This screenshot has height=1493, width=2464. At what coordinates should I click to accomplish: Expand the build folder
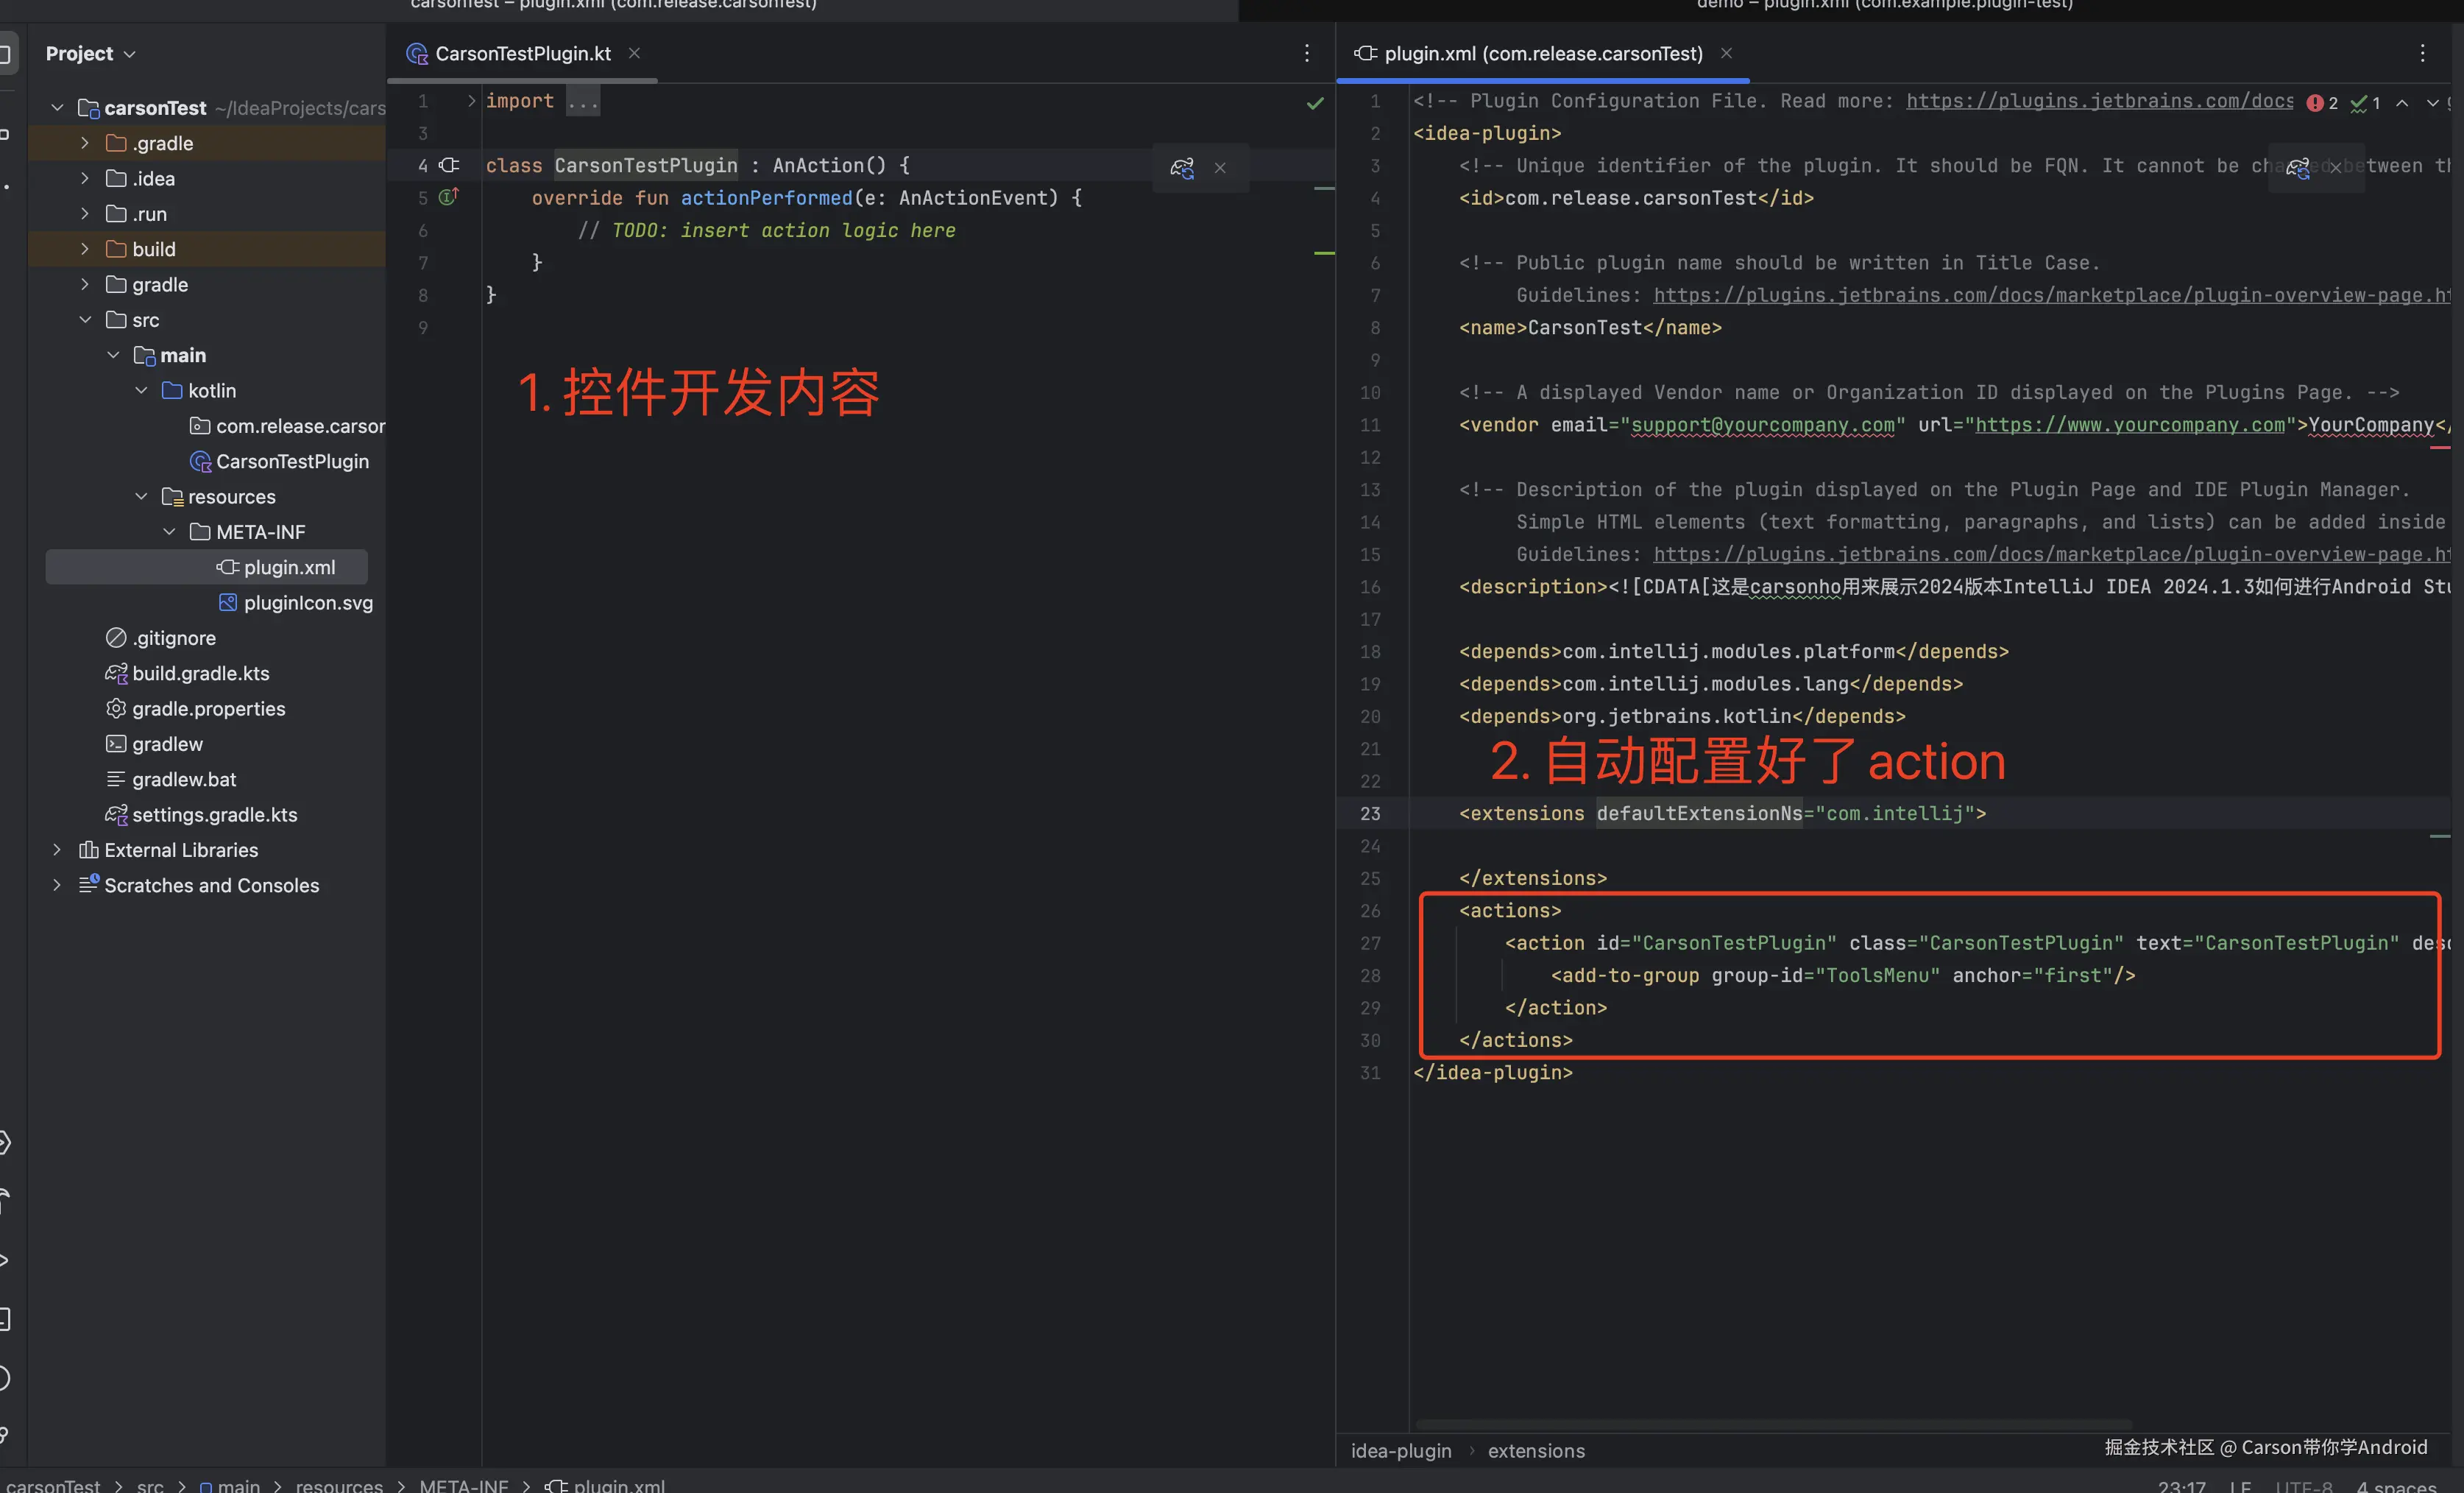[x=85, y=249]
